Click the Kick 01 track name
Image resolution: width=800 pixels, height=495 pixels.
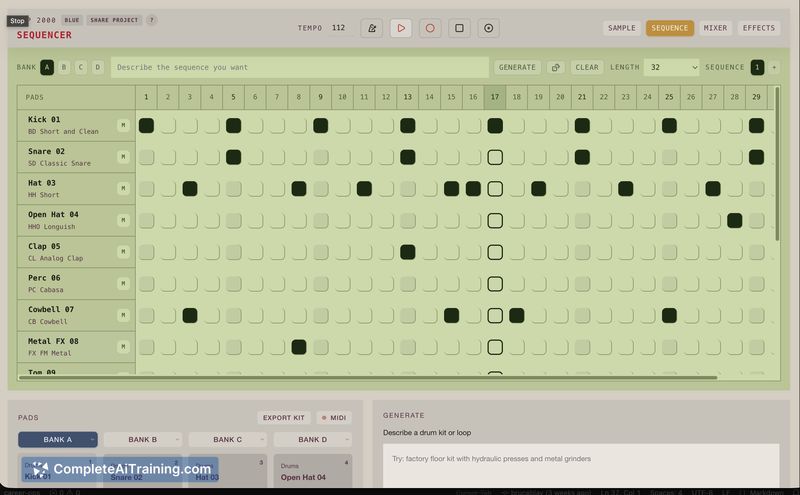(x=44, y=119)
